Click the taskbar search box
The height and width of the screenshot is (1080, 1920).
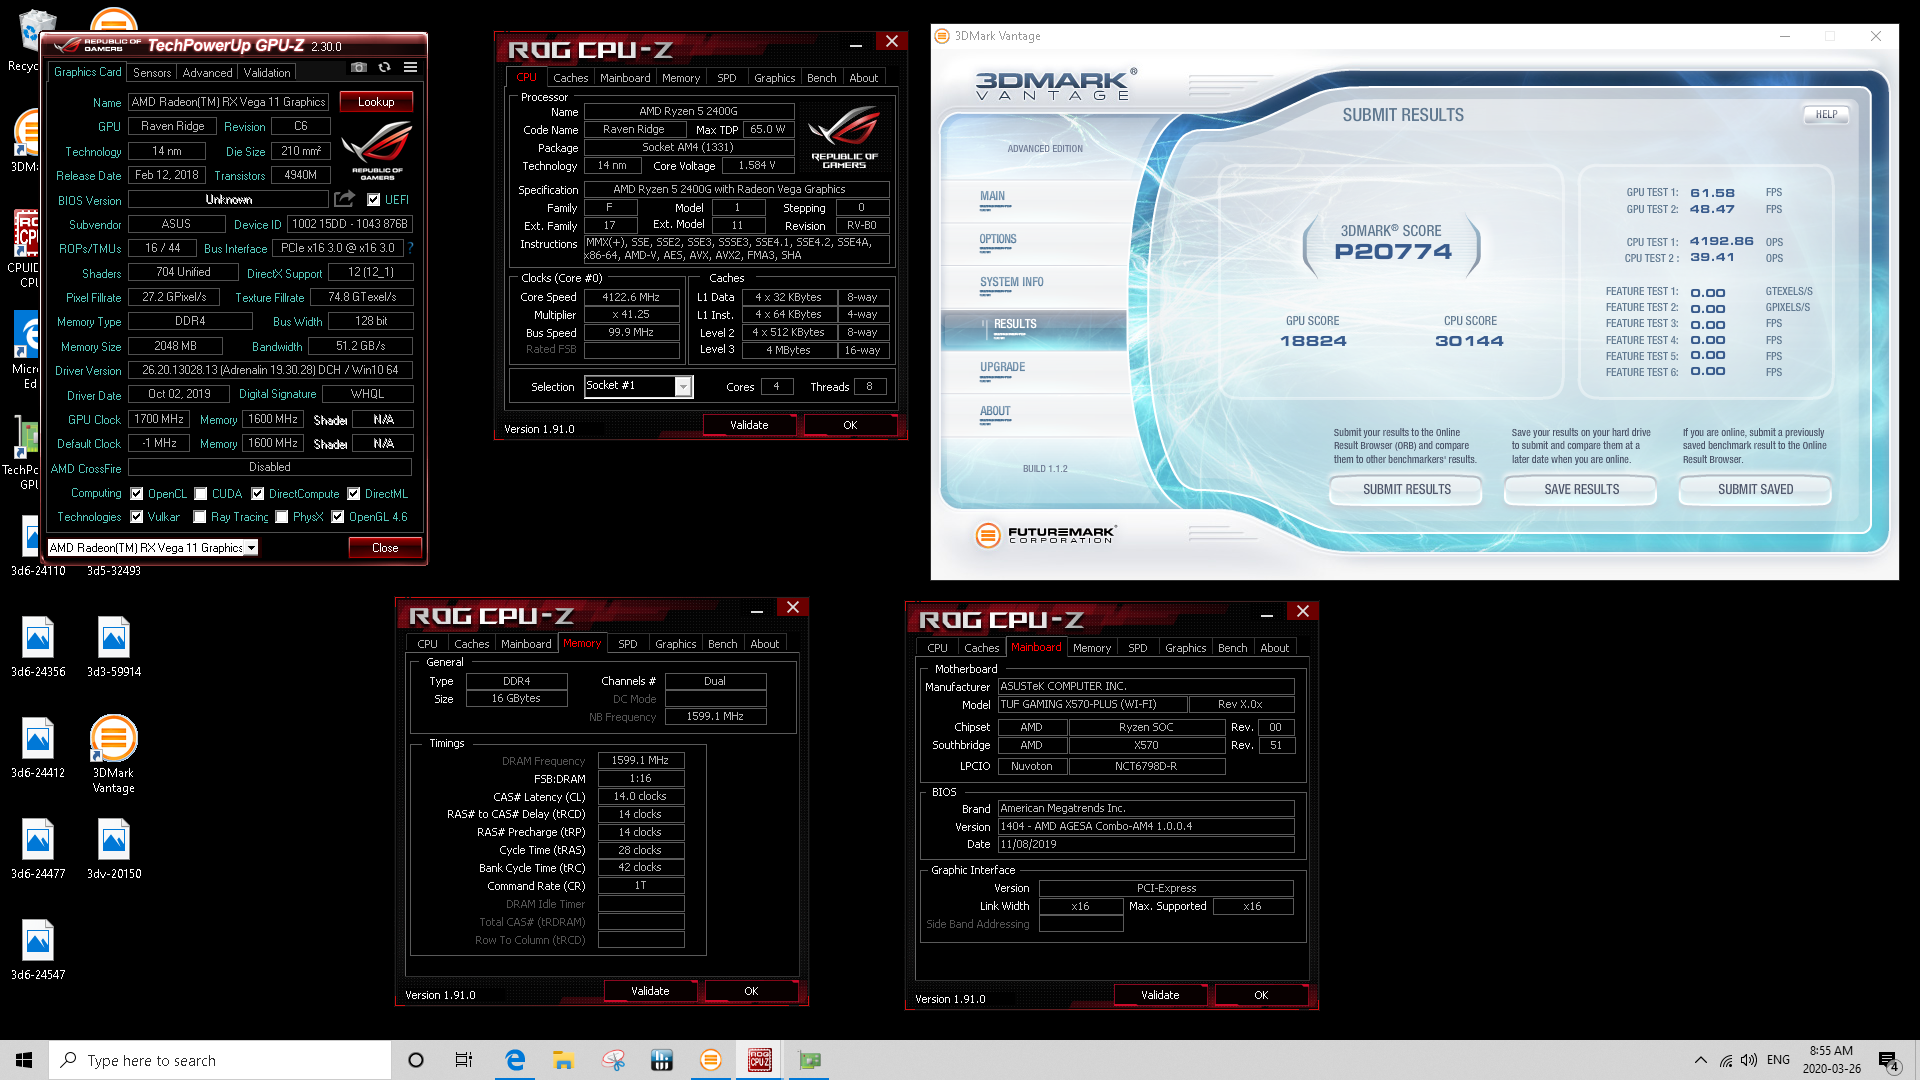pos(220,1060)
